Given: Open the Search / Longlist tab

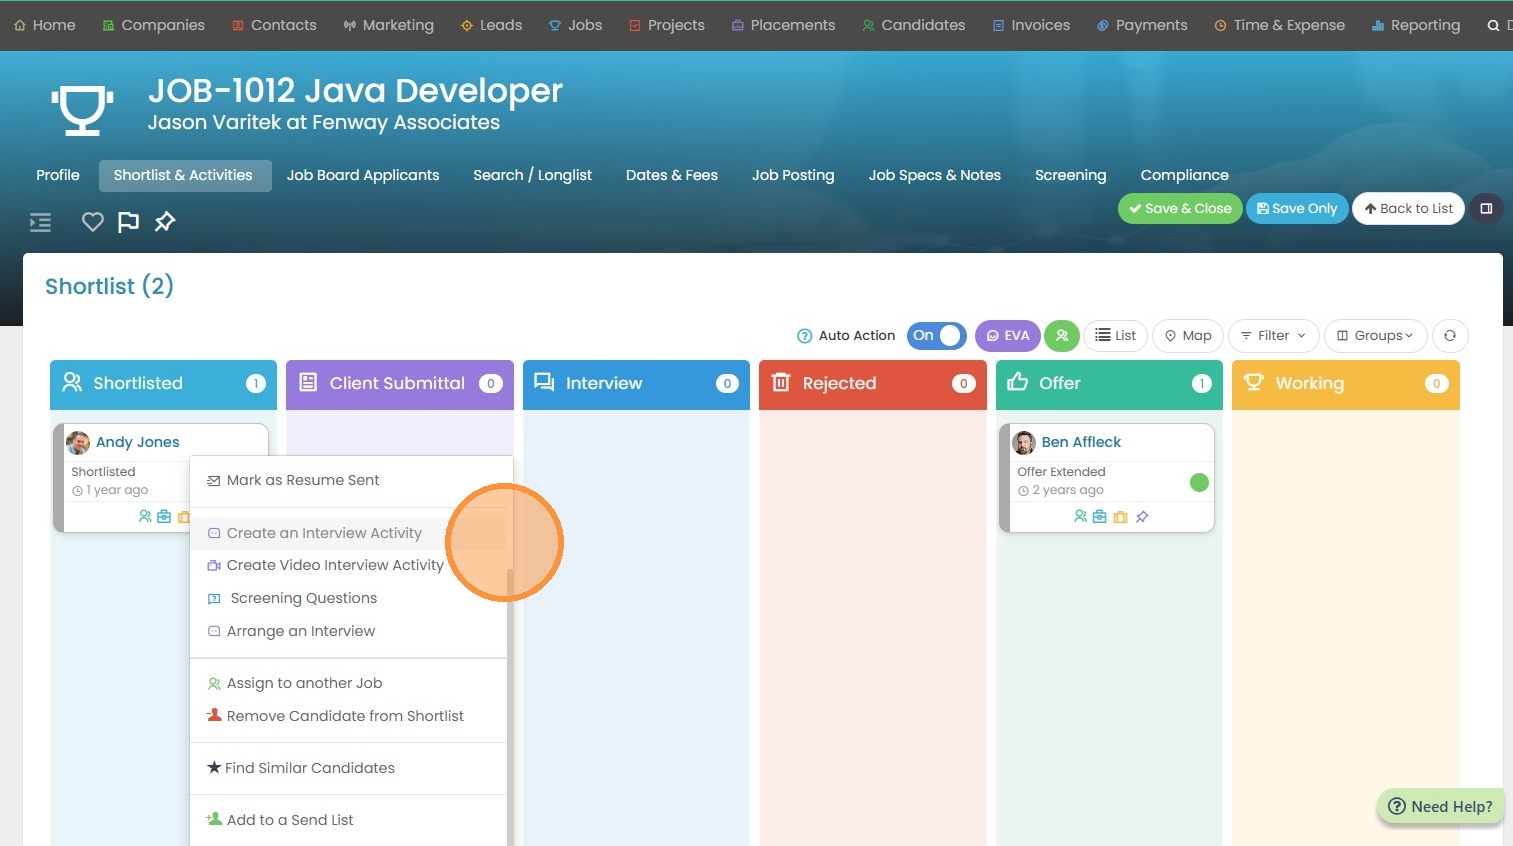Looking at the screenshot, I should click(x=533, y=175).
